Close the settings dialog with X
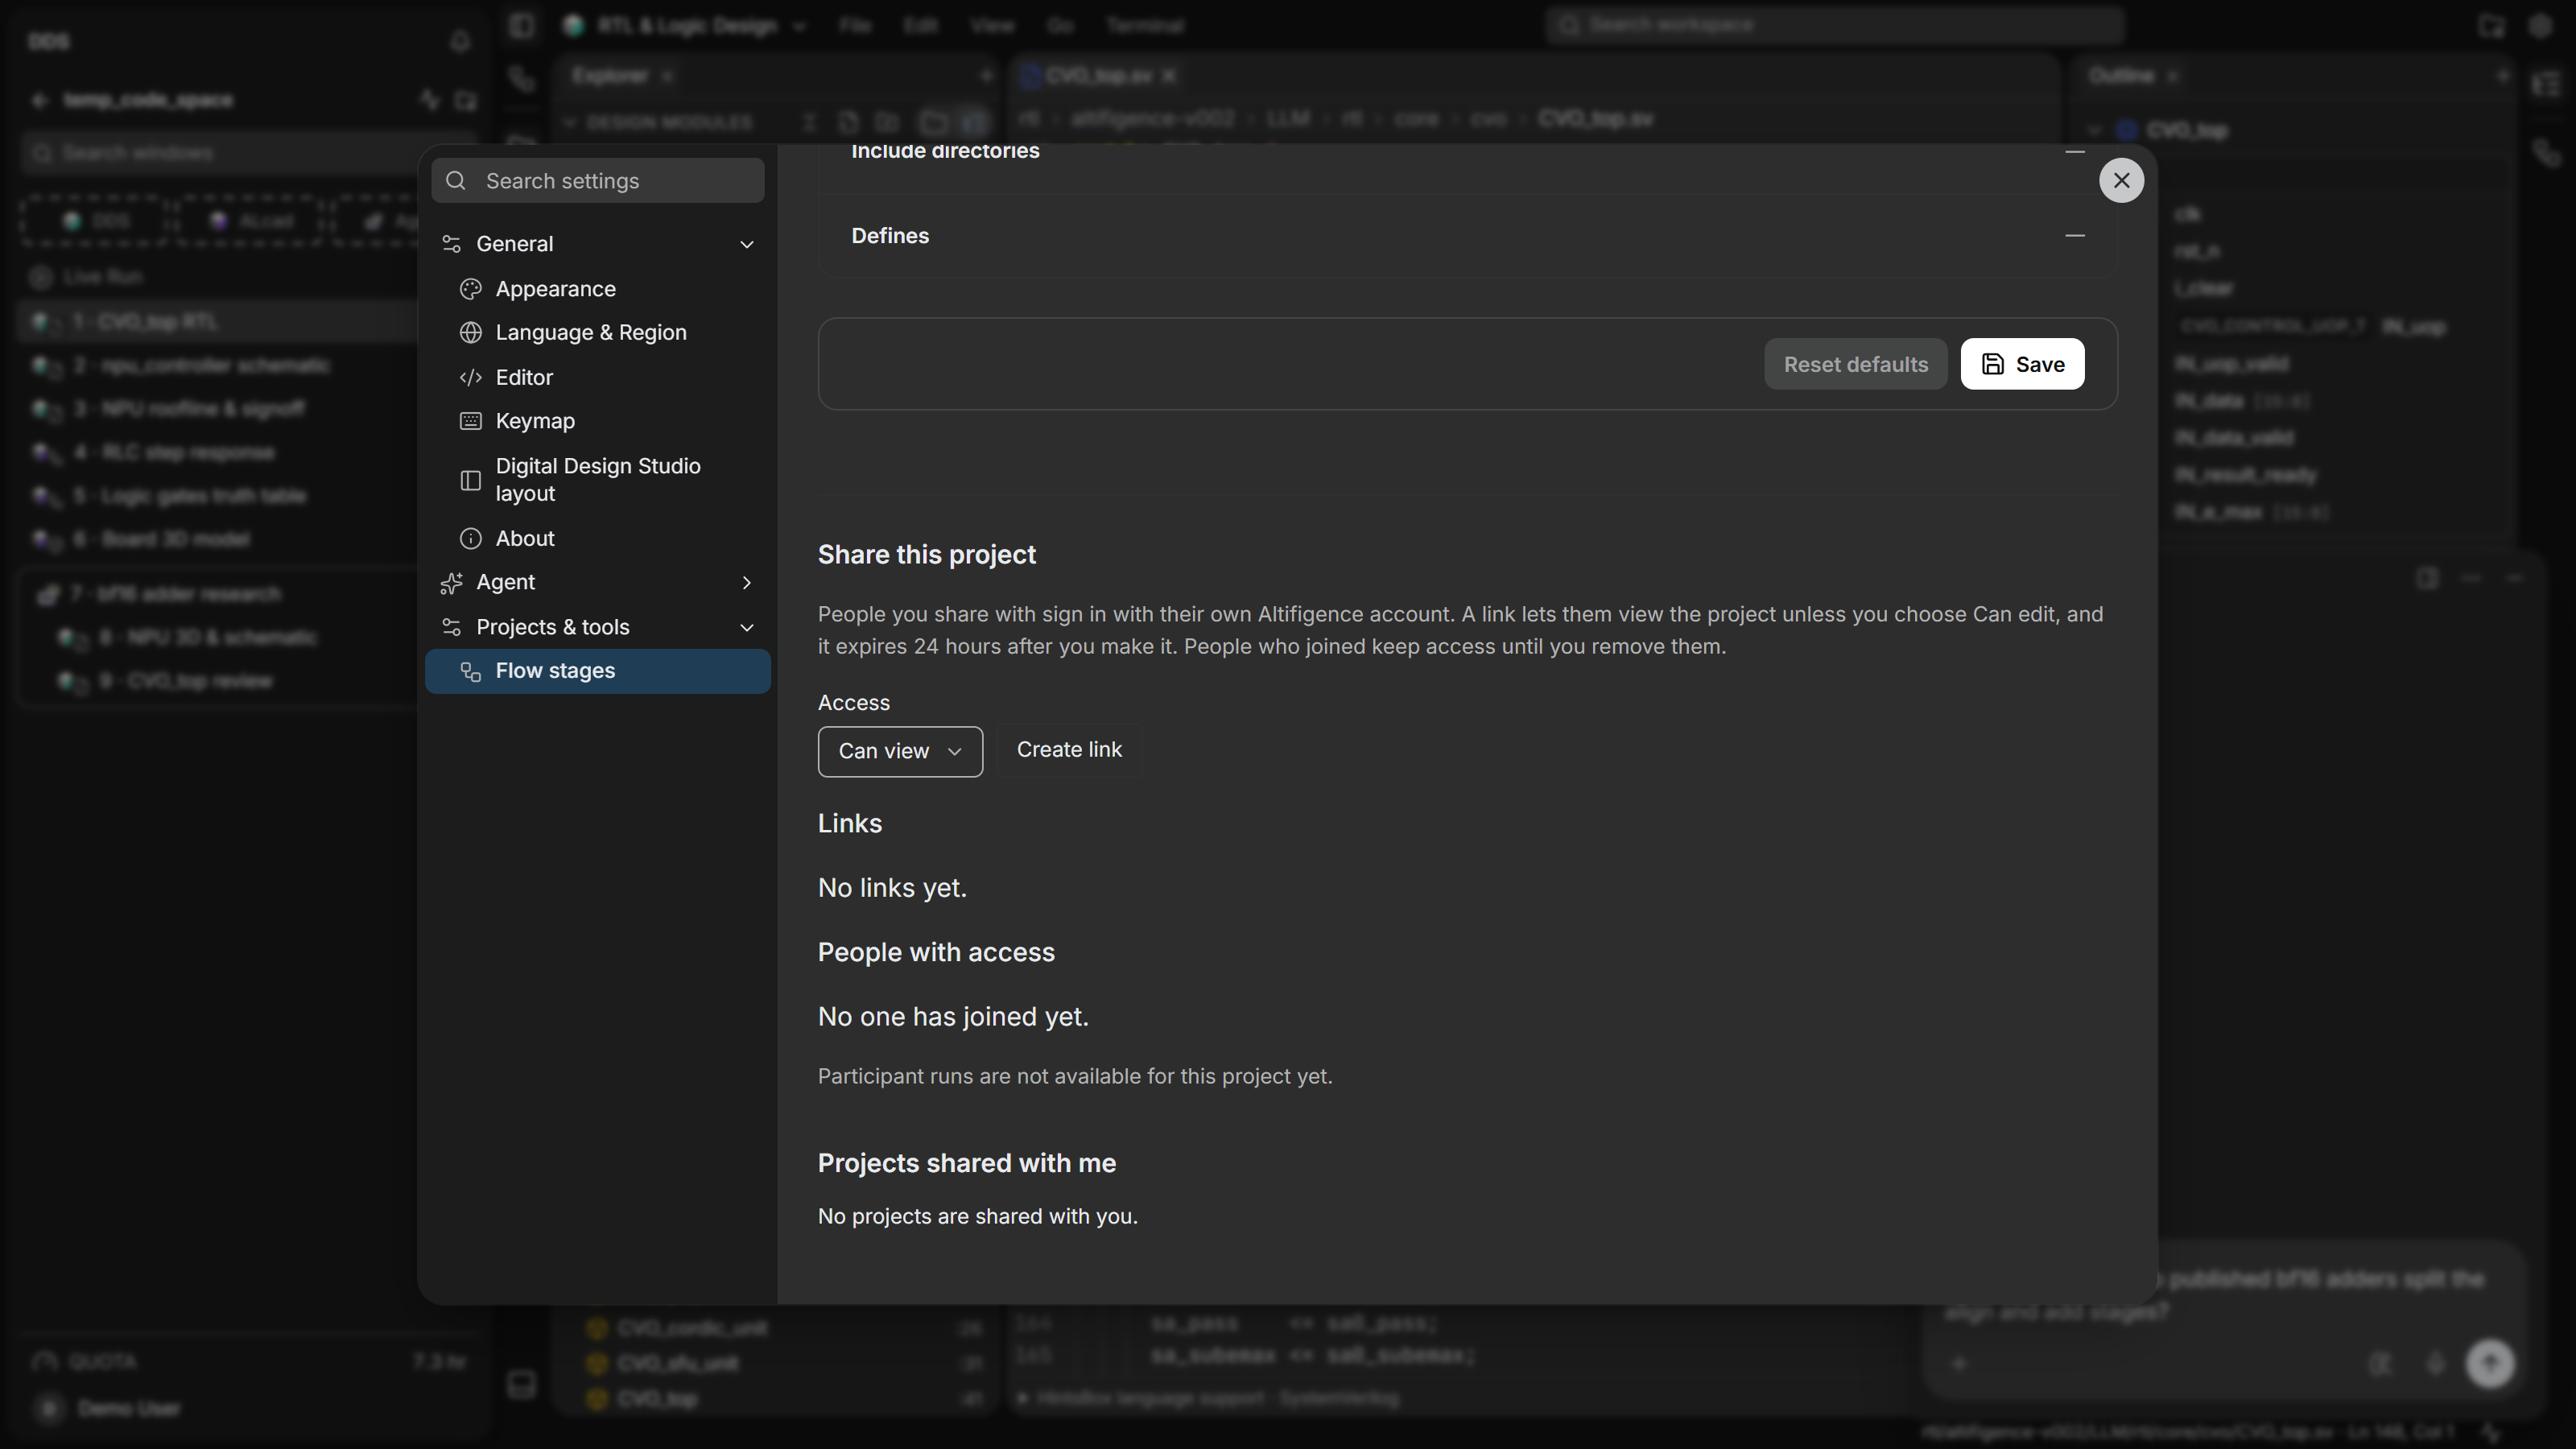2576x1449 pixels. 2121,181
